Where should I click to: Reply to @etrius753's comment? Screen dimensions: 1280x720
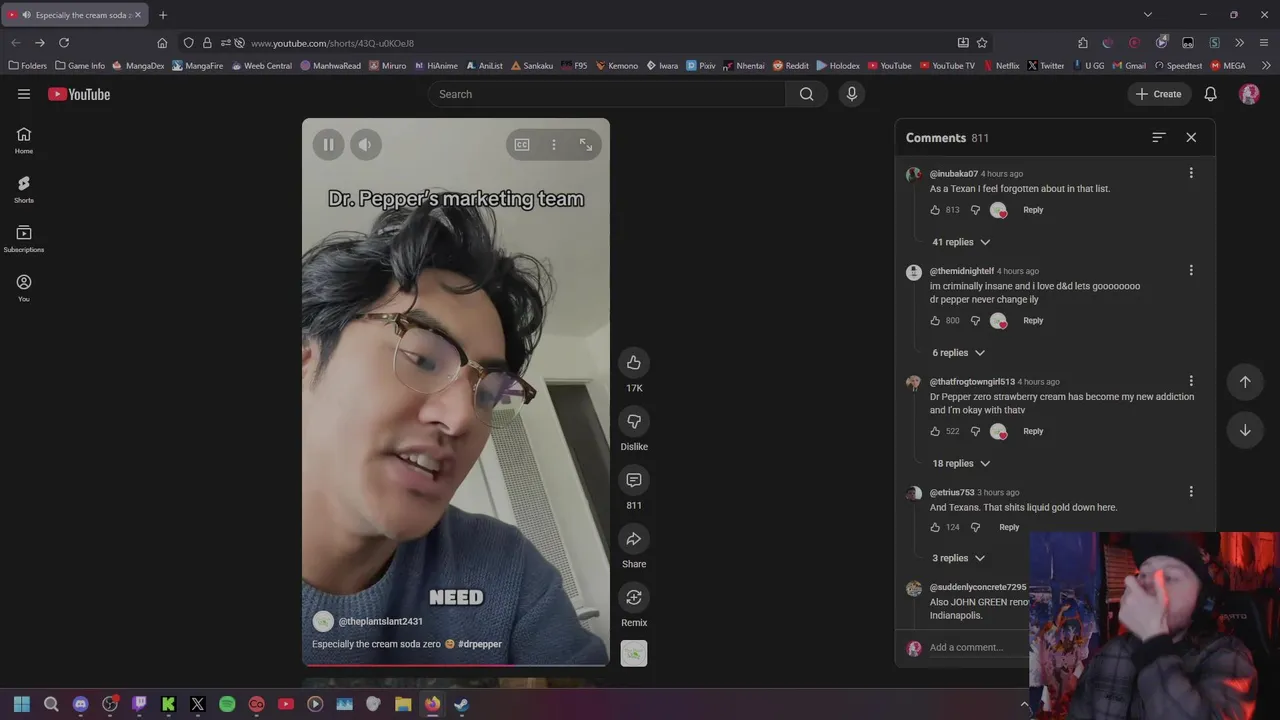(x=1009, y=527)
